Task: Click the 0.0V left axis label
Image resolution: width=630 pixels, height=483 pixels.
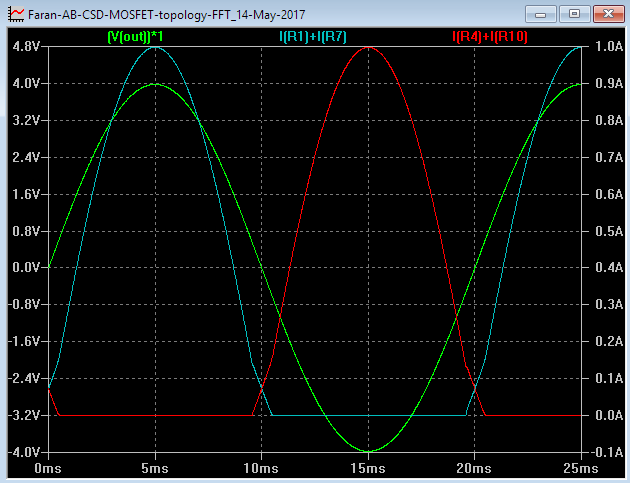Action: pos(26,268)
